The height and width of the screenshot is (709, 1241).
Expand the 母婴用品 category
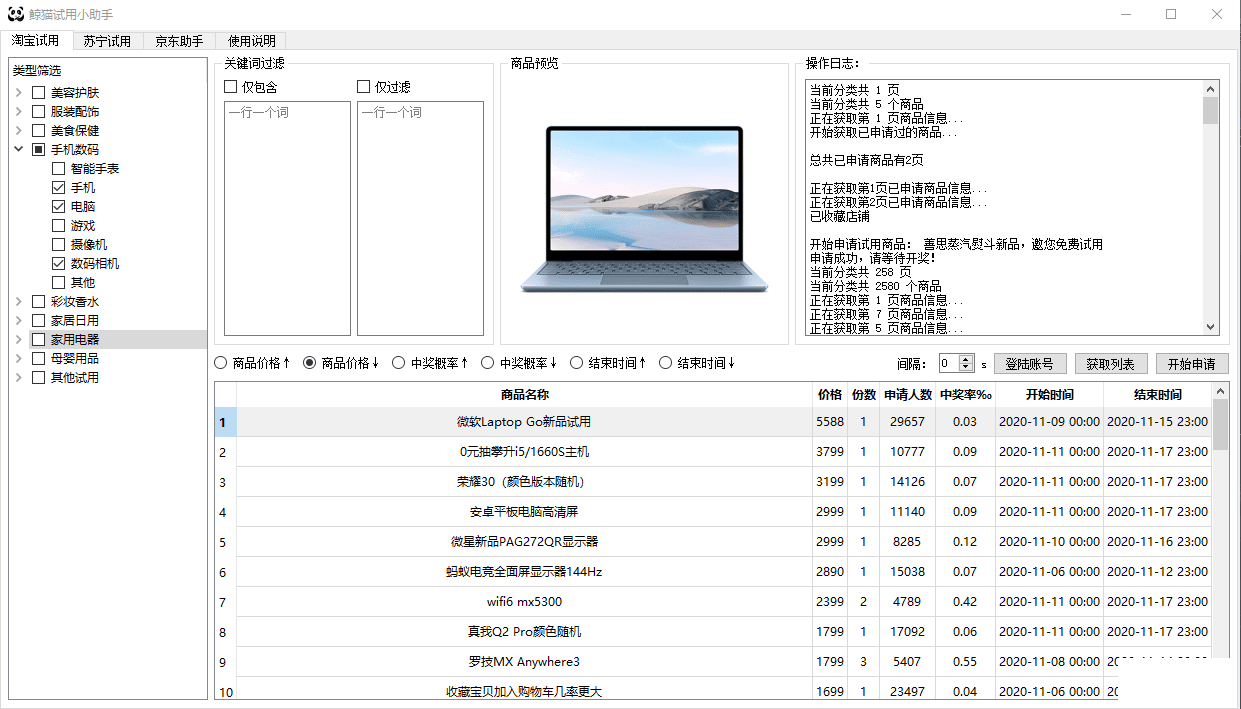click(18, 359)
